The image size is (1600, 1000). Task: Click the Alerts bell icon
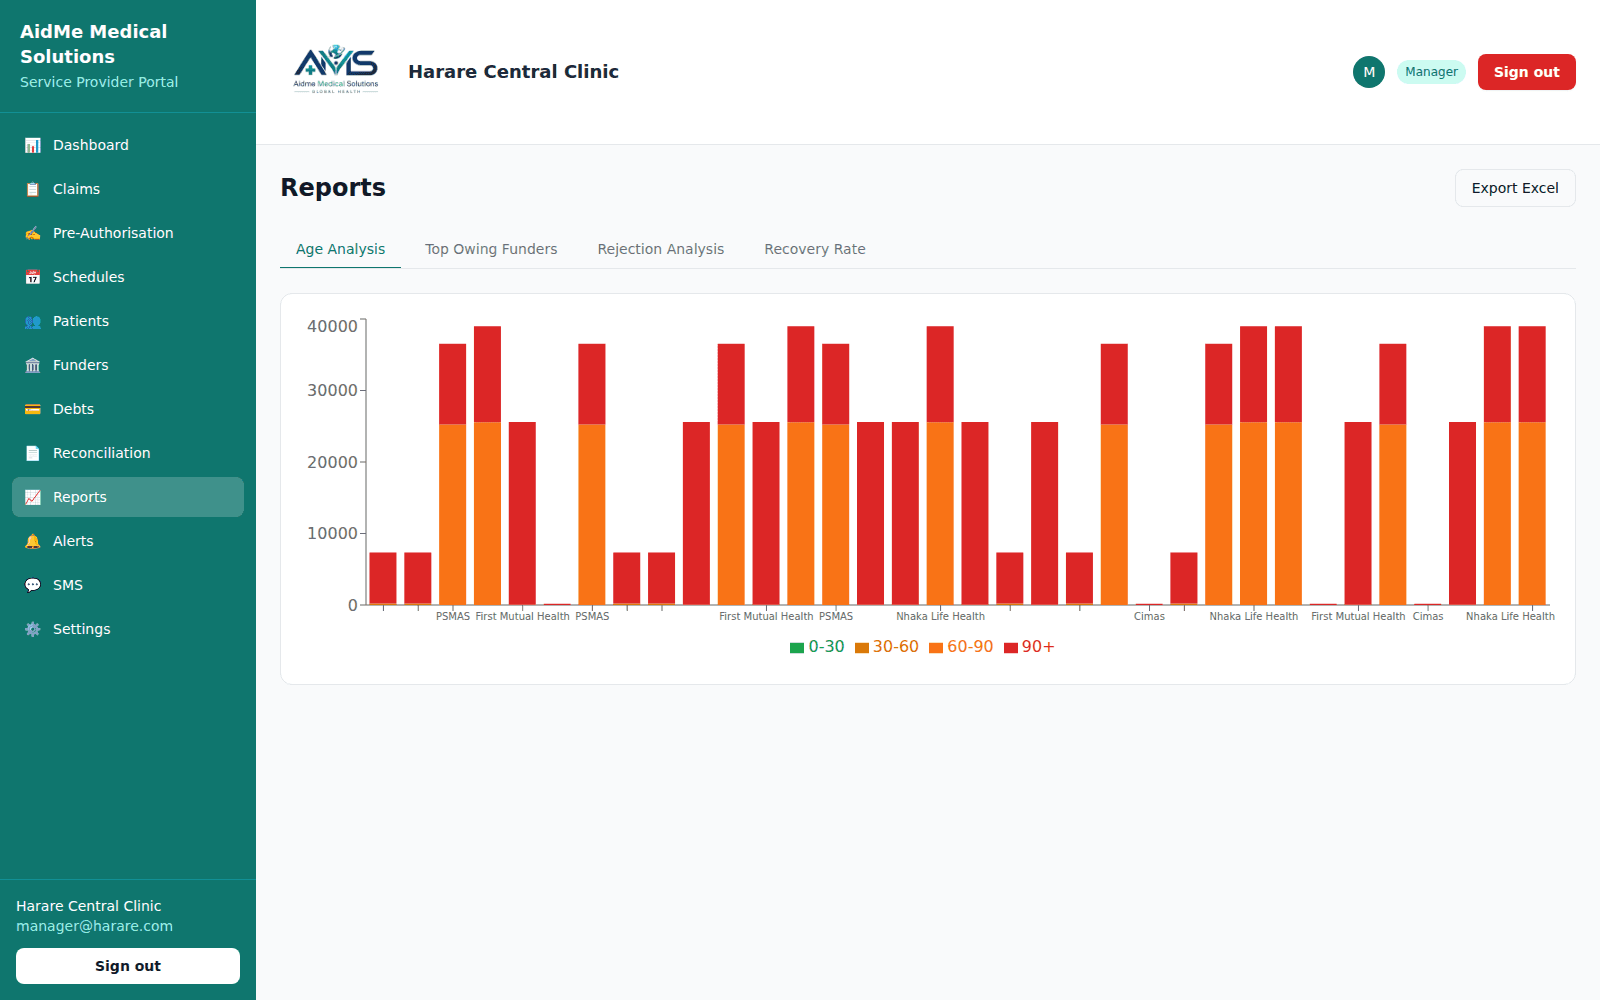pos(33,541)
